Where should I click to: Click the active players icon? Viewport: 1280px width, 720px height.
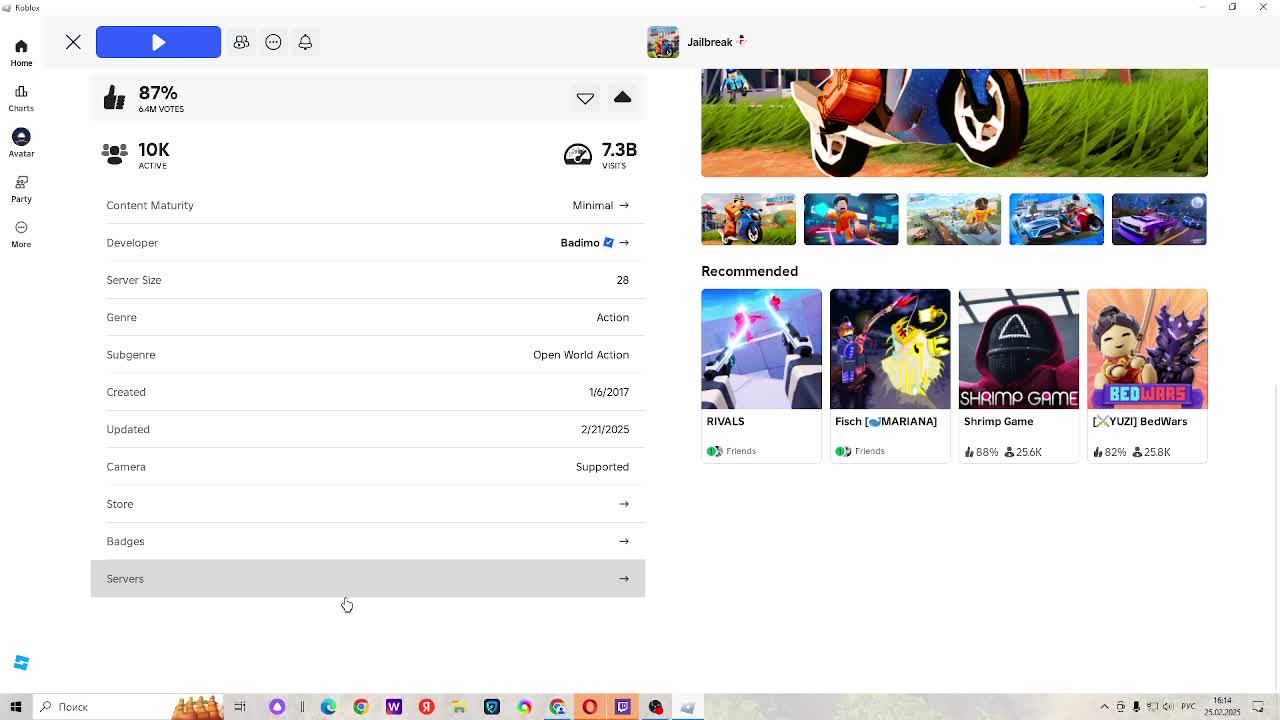(114, 153)
